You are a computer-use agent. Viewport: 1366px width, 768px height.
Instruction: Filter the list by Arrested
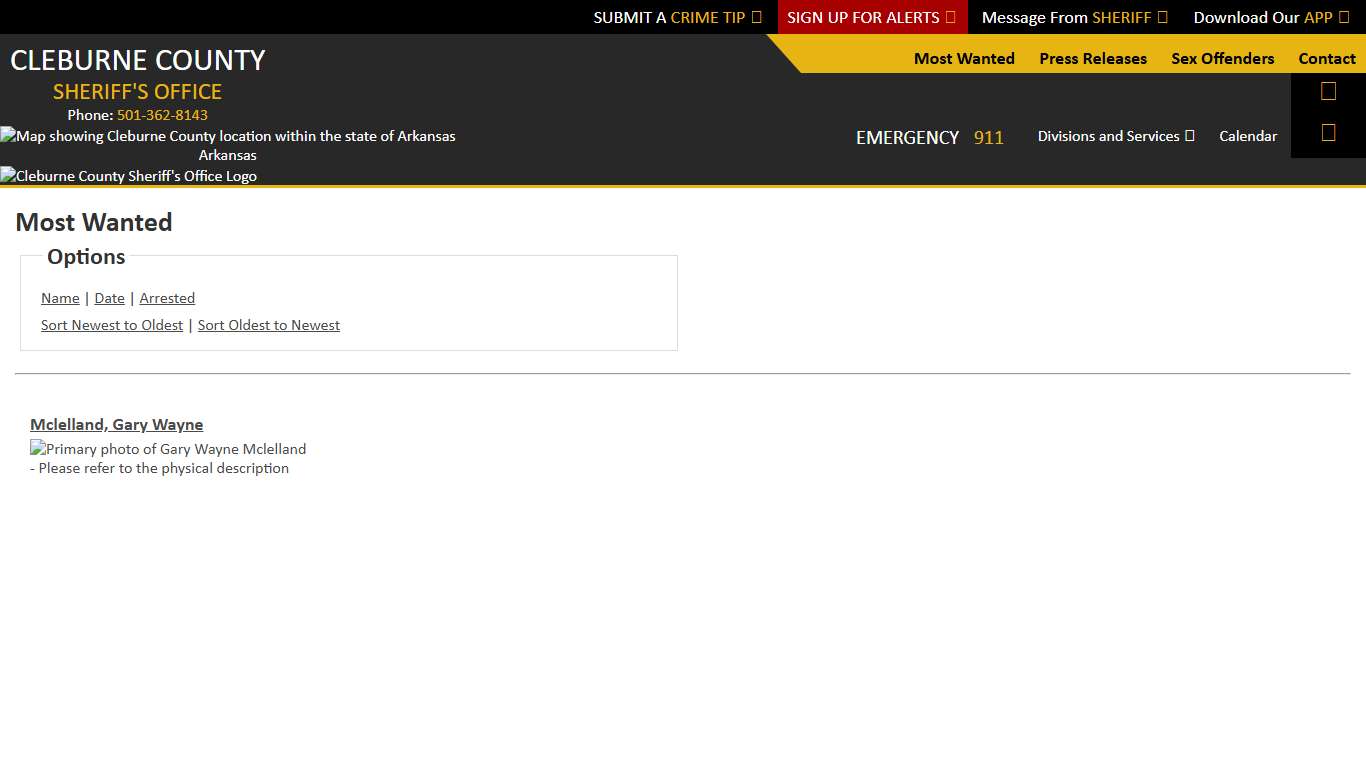(167, 298)
